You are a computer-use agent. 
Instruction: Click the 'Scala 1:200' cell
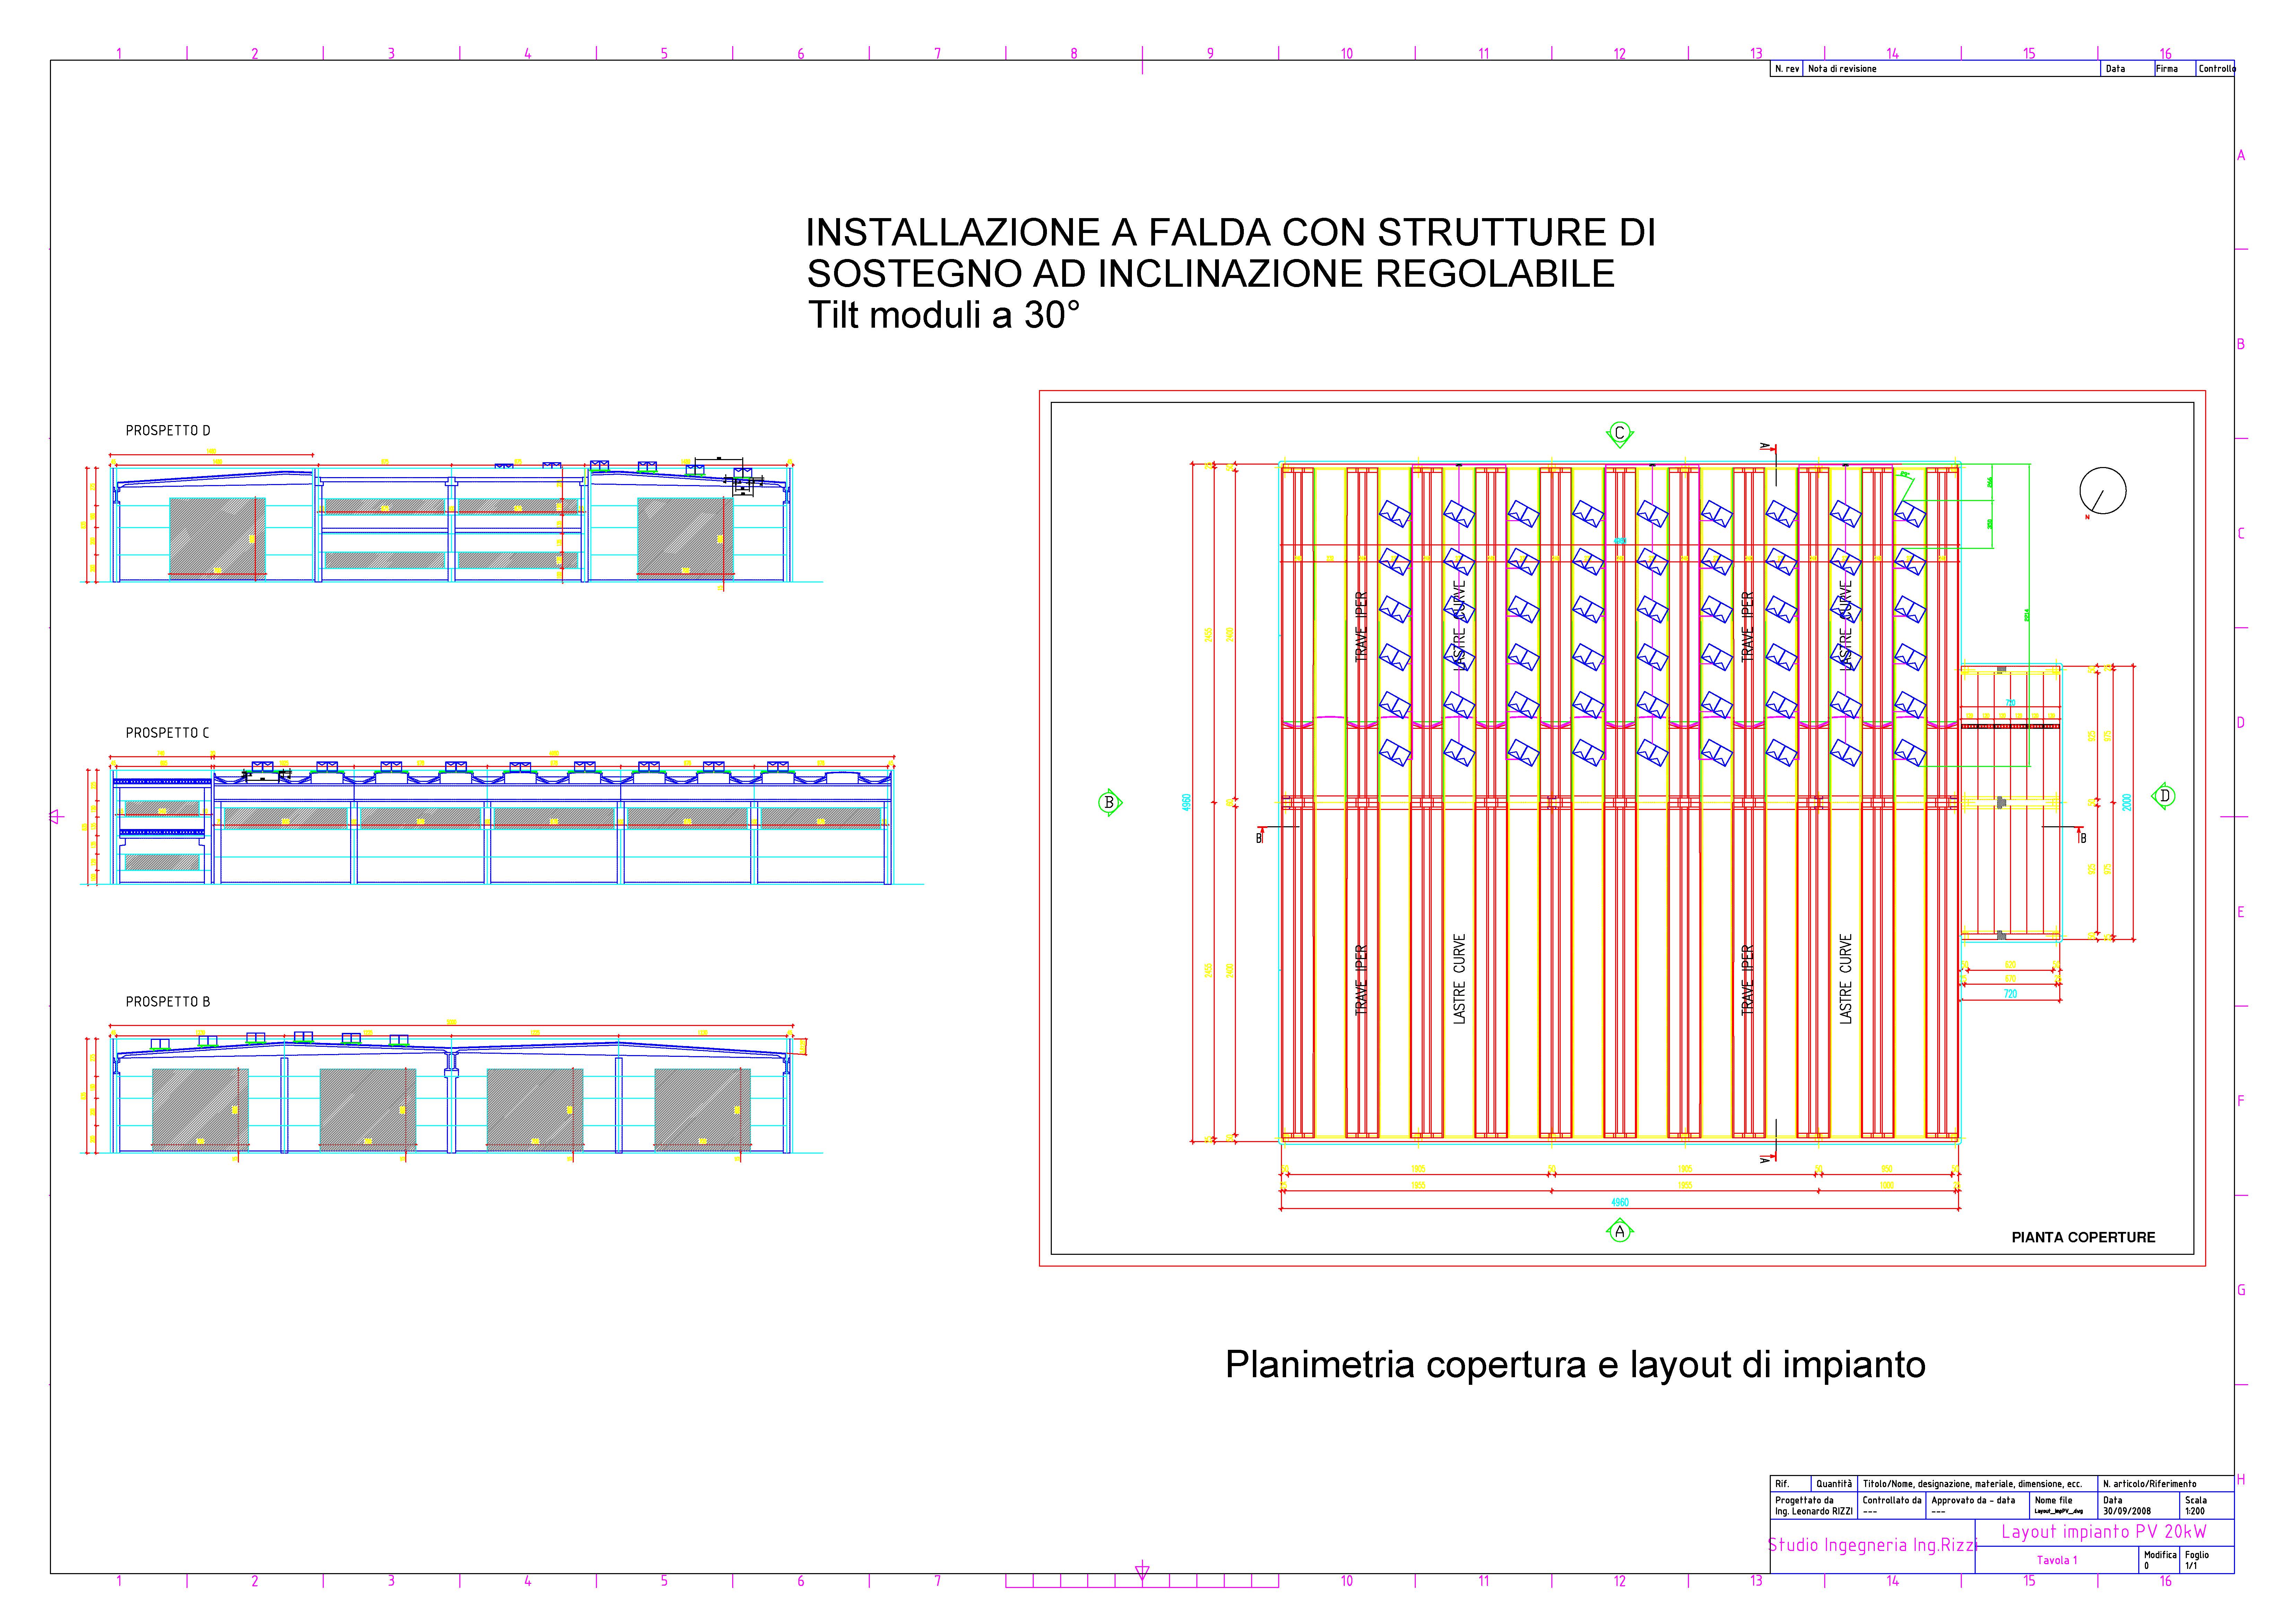(2207, 1506)
